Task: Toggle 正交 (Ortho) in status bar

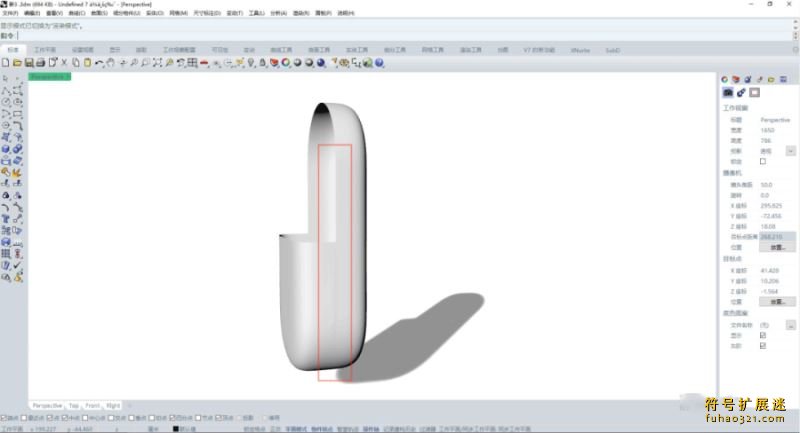Action: 276,429
